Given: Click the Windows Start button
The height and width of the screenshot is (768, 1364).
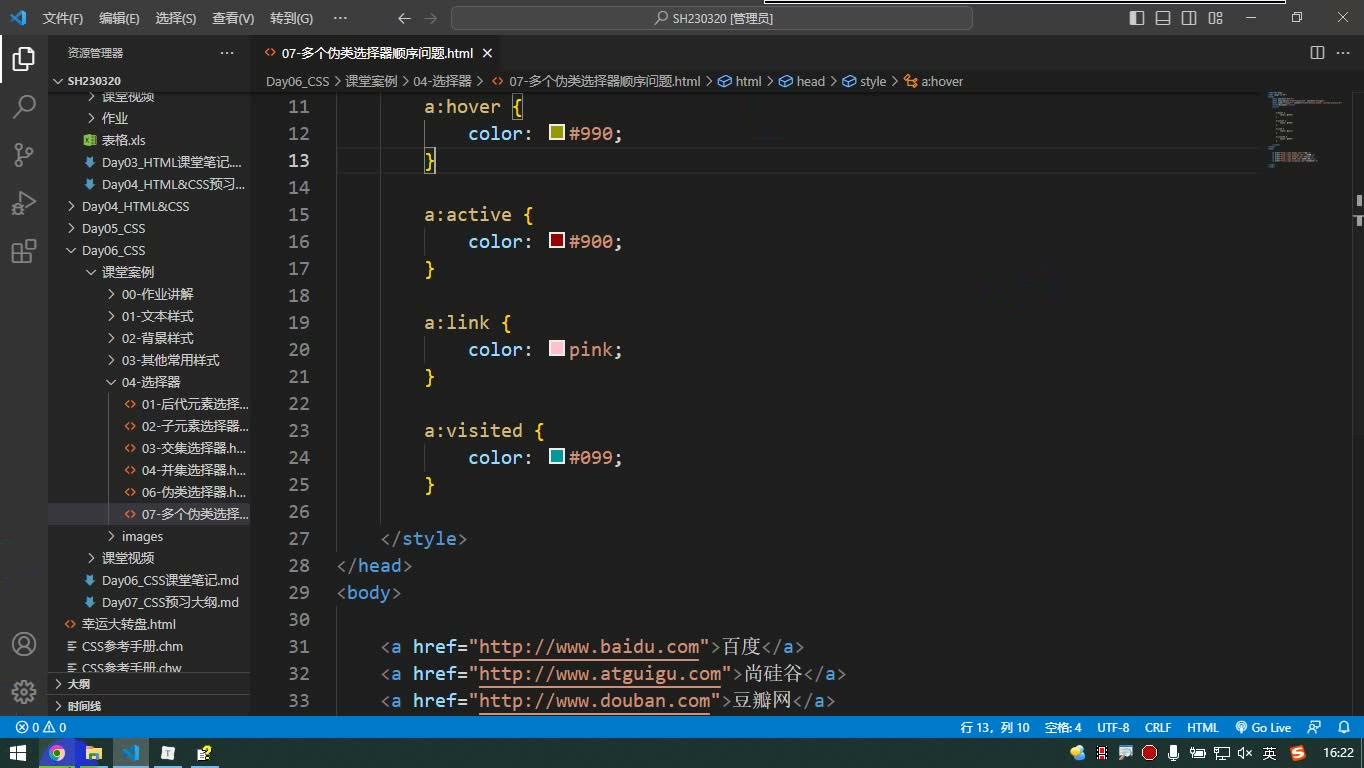Looking at the screenshot, I should pyautogui.click(x=18, y=753).
